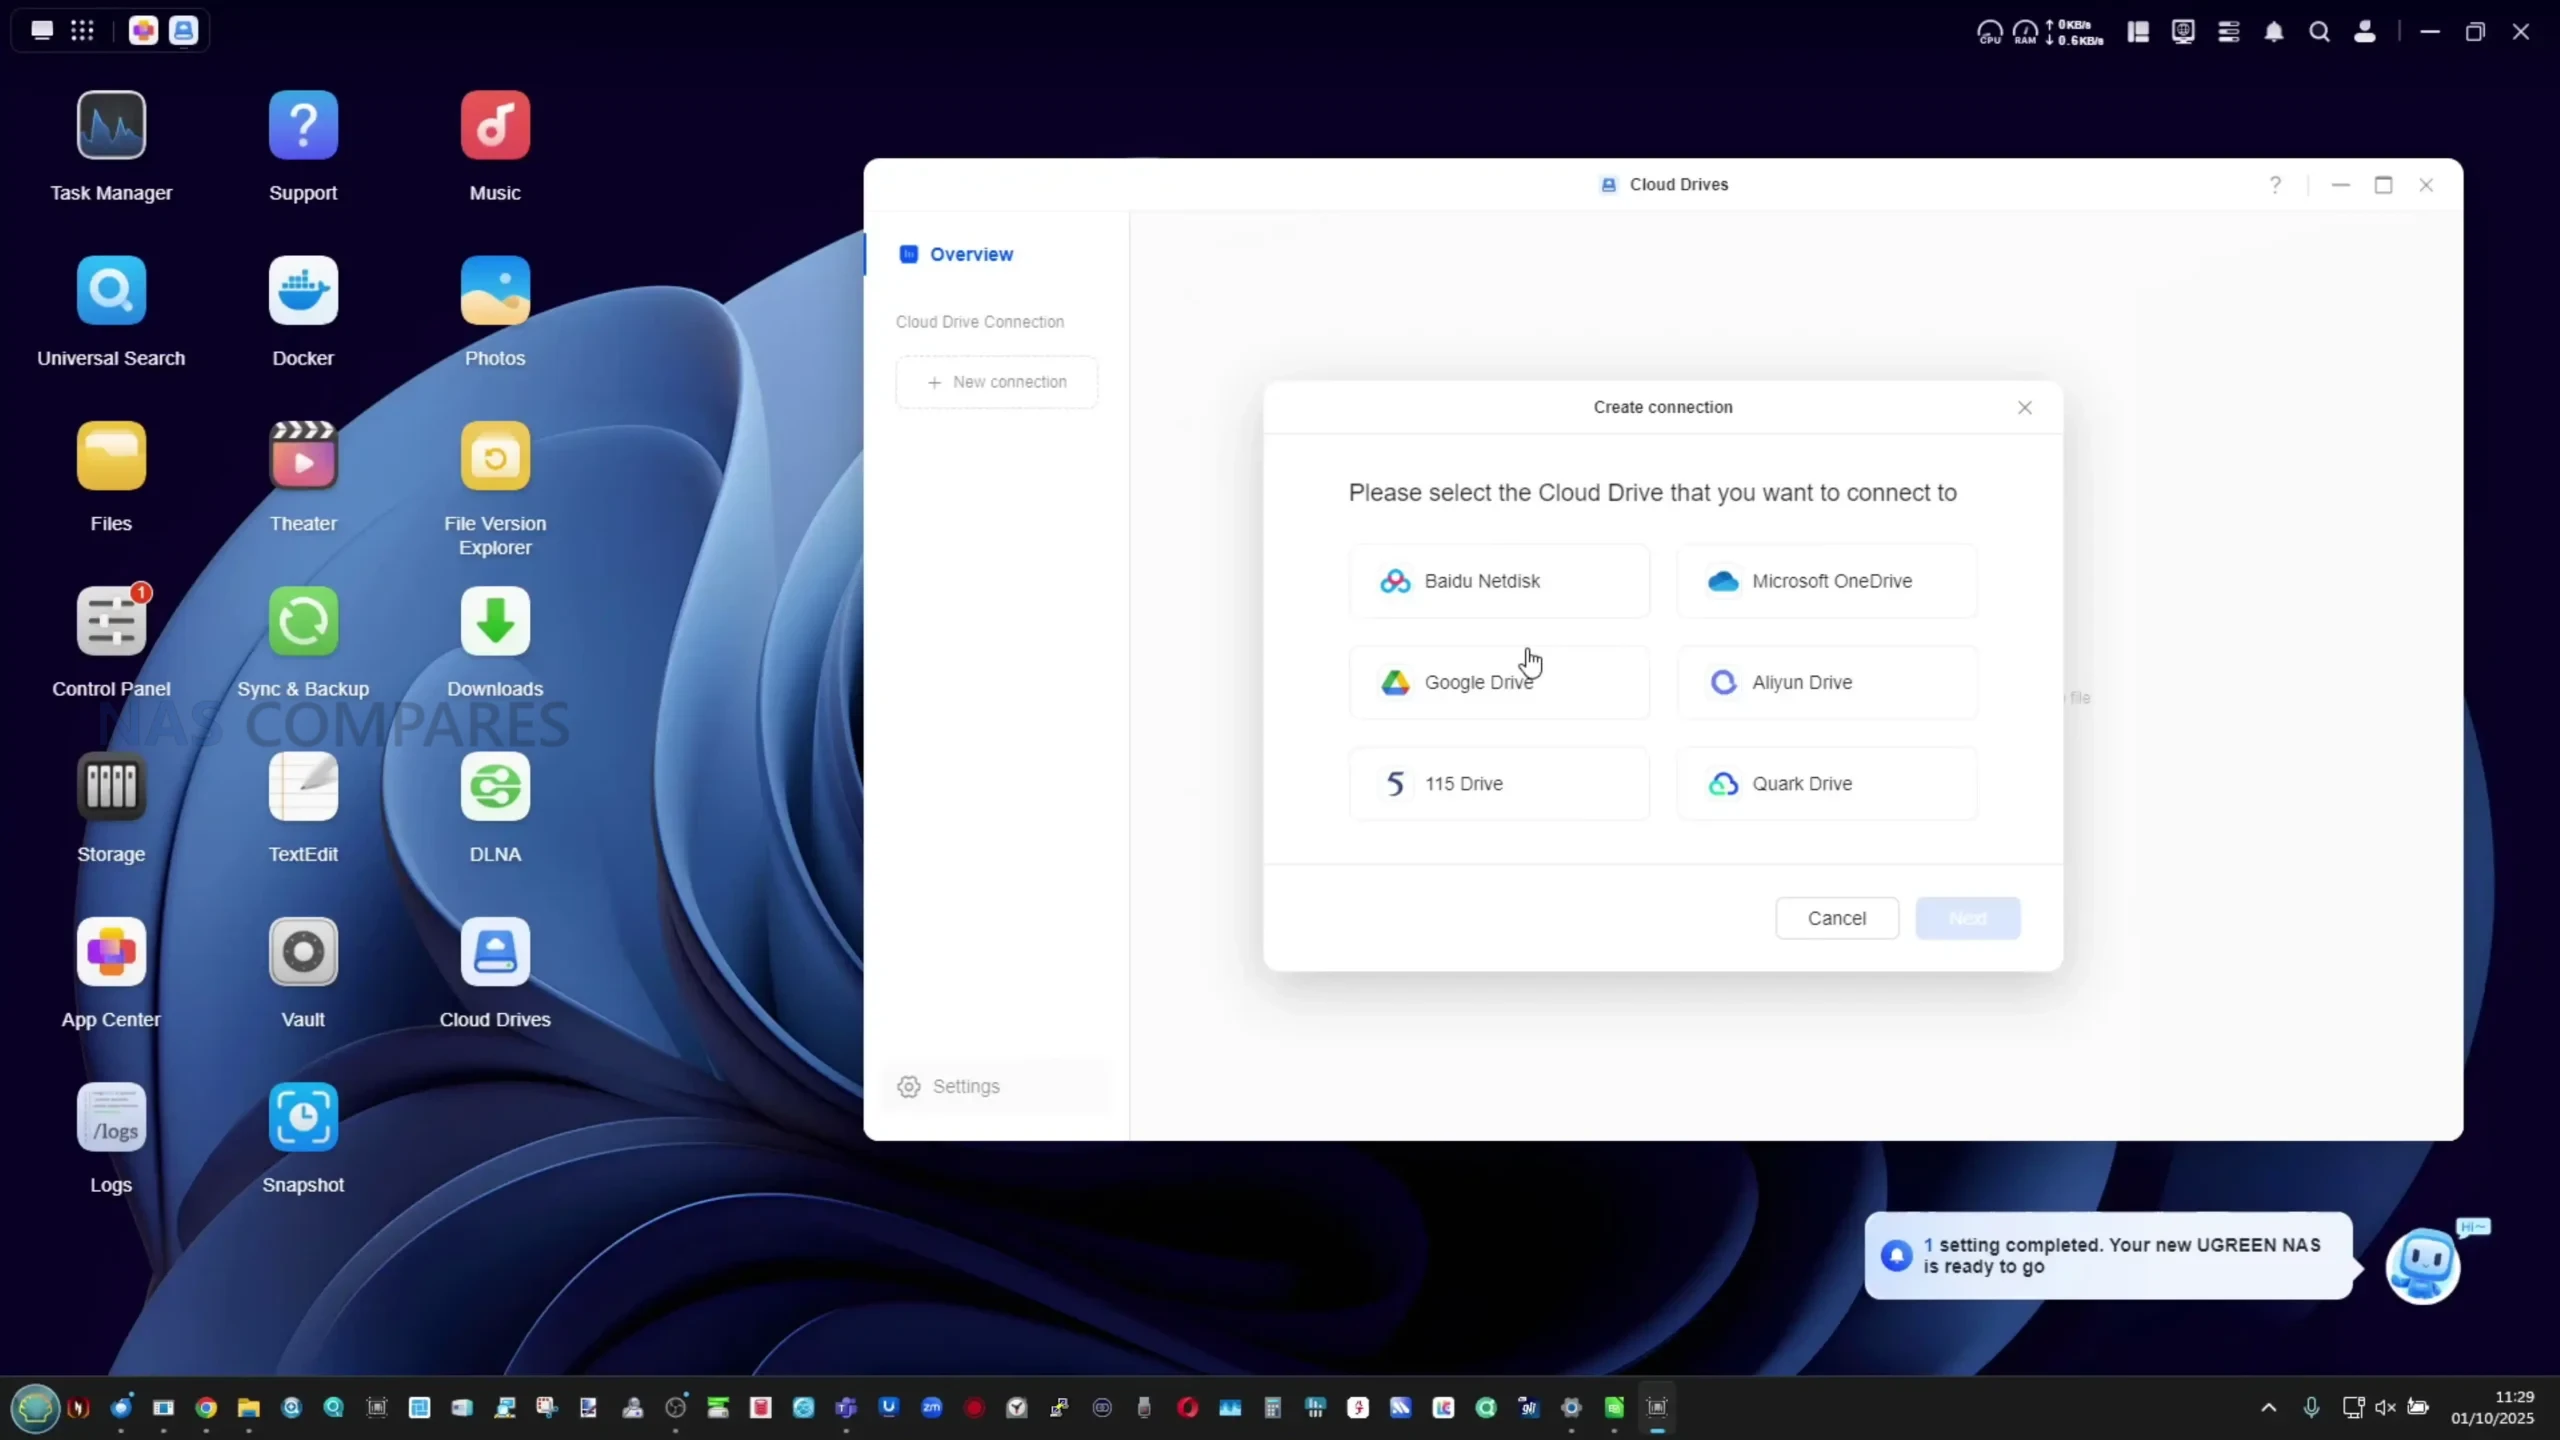This screenshot has height=1440, width=2560.
Task: Select Microsoft OneDrive option
Action: (x=1826, y=581)
